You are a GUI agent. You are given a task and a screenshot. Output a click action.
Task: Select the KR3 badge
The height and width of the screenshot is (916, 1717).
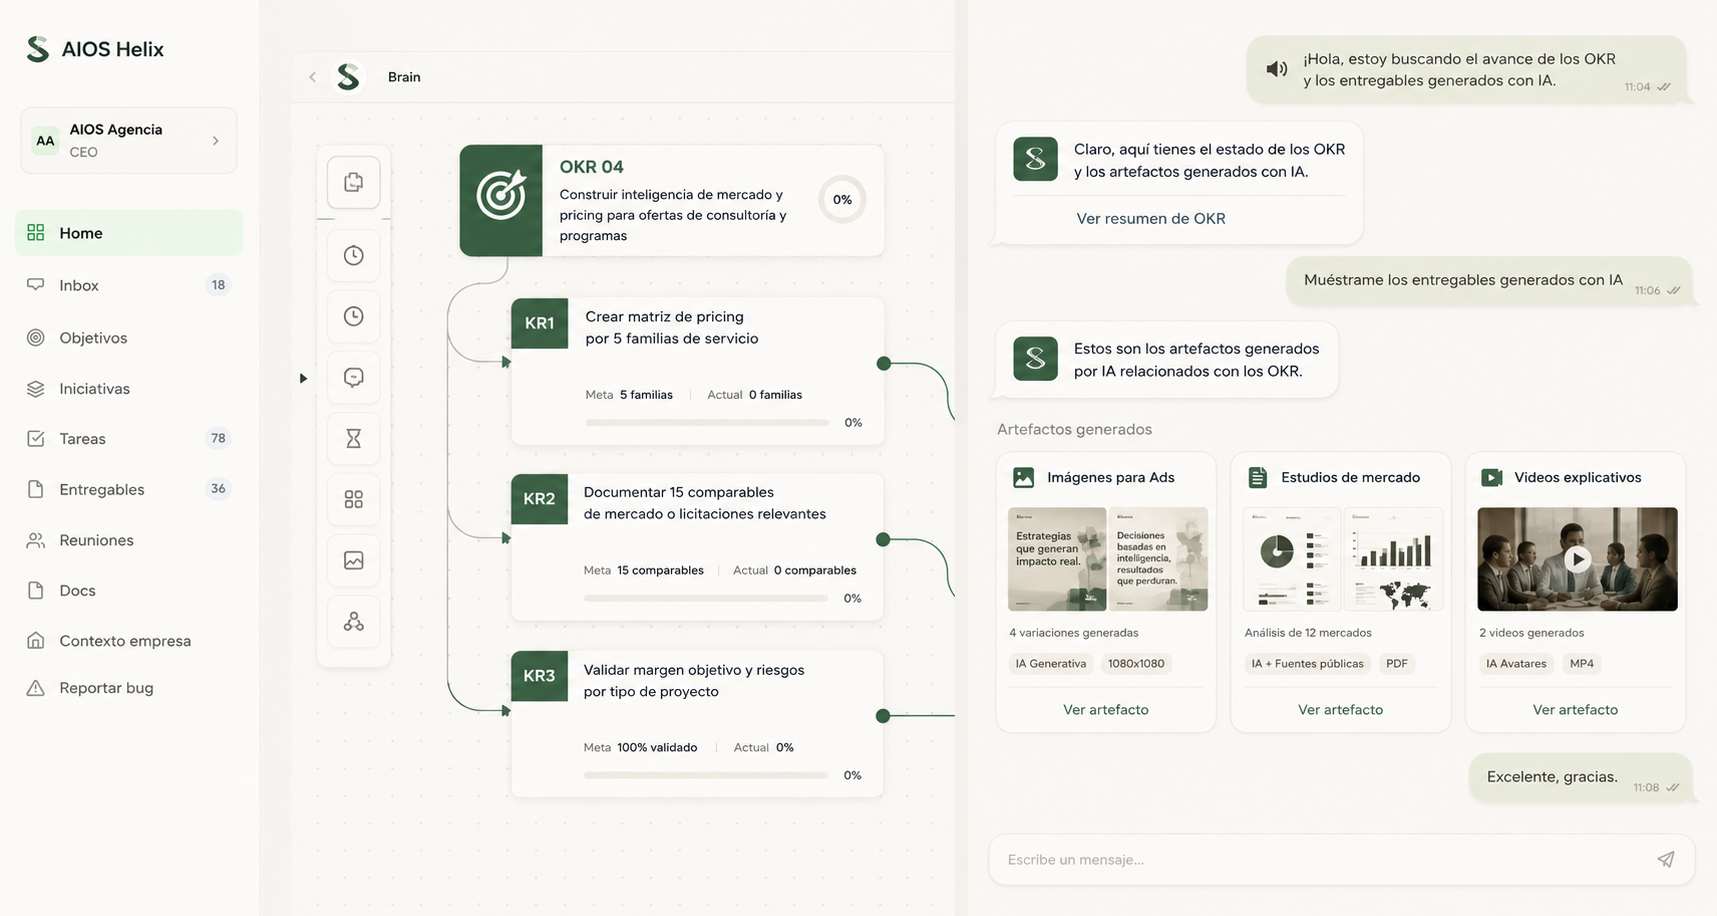point(539,676)
